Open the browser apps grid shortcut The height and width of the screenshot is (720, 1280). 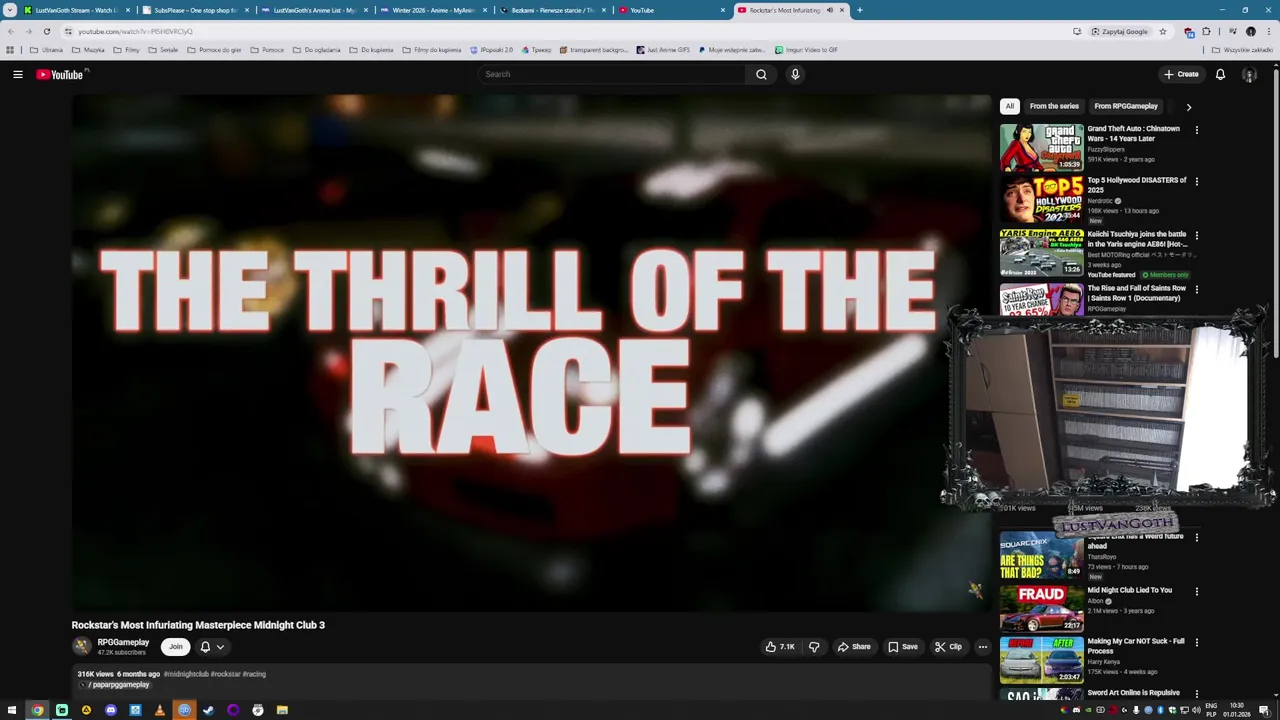(x=10, y=50)
